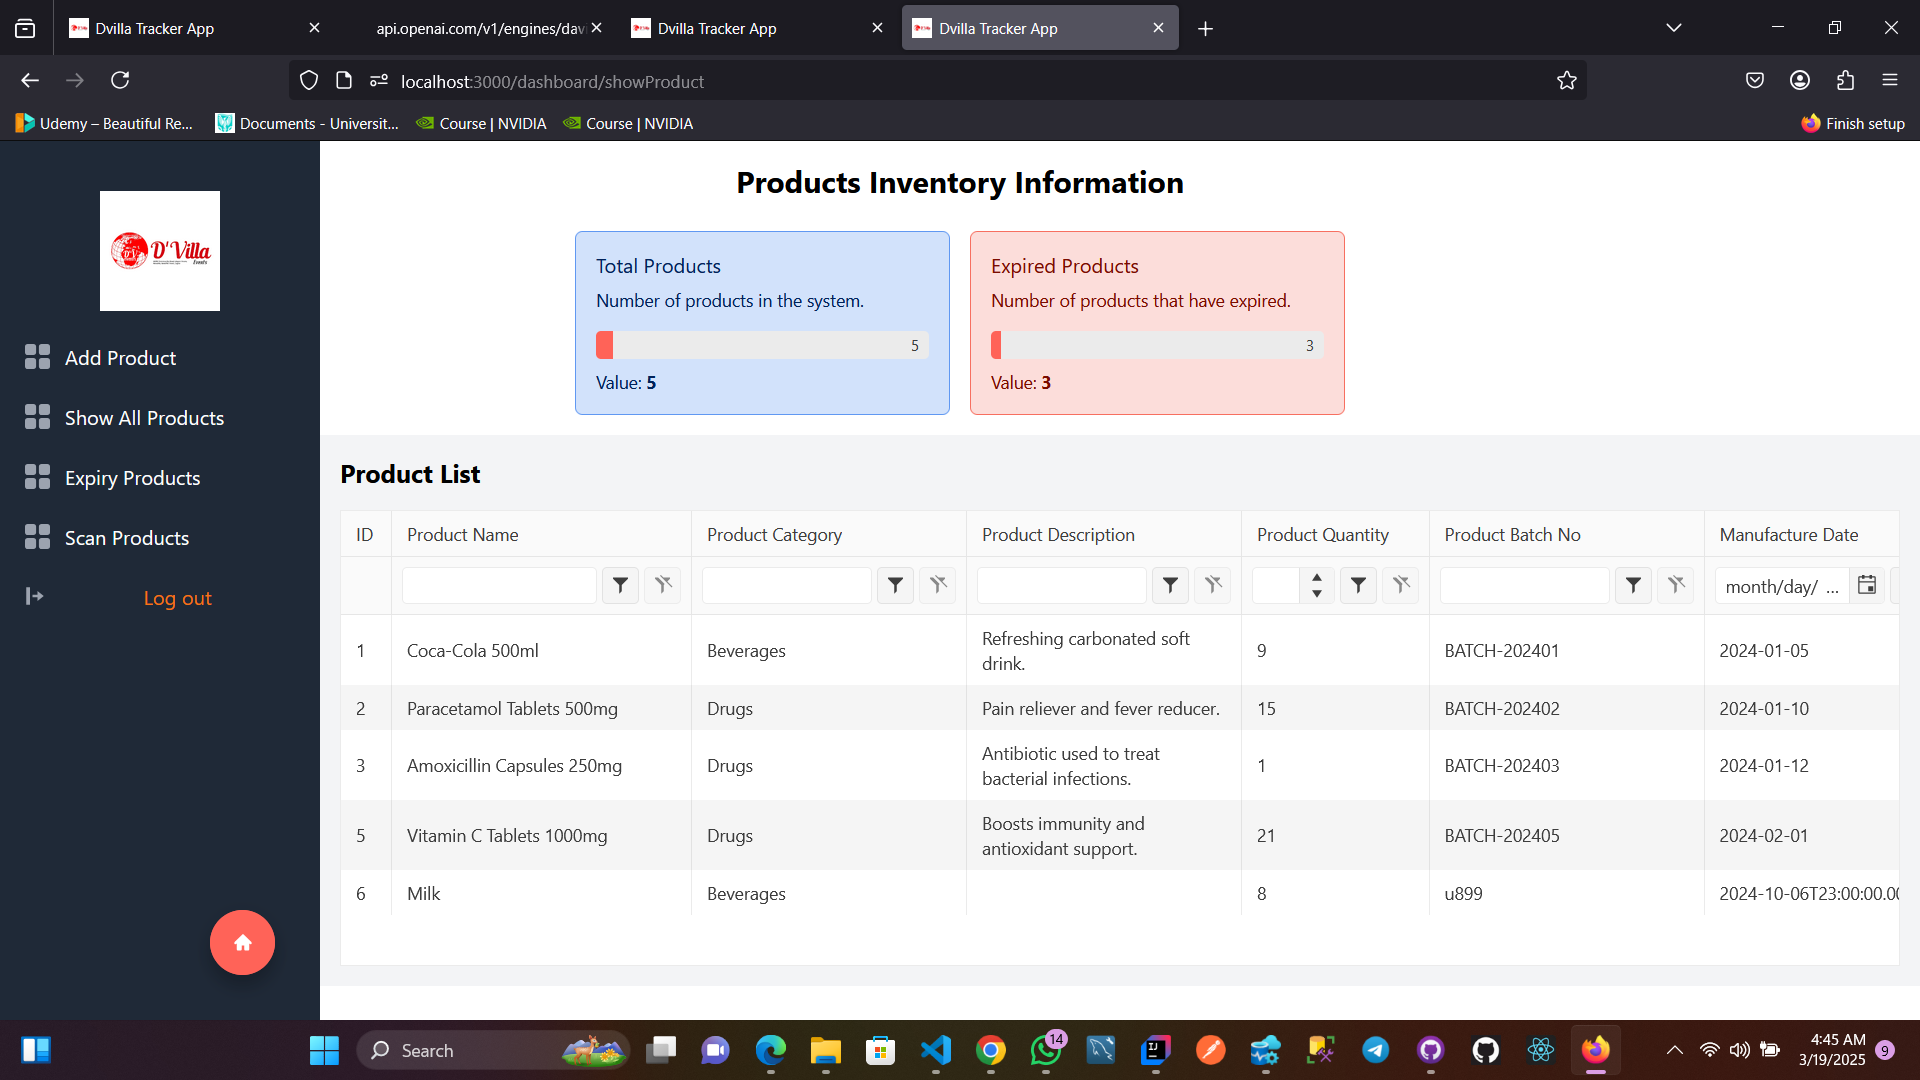The width and height of the screenshot is (1920, 1080).
Task: Click the D'Villa logo image
Action: (160, 251)
